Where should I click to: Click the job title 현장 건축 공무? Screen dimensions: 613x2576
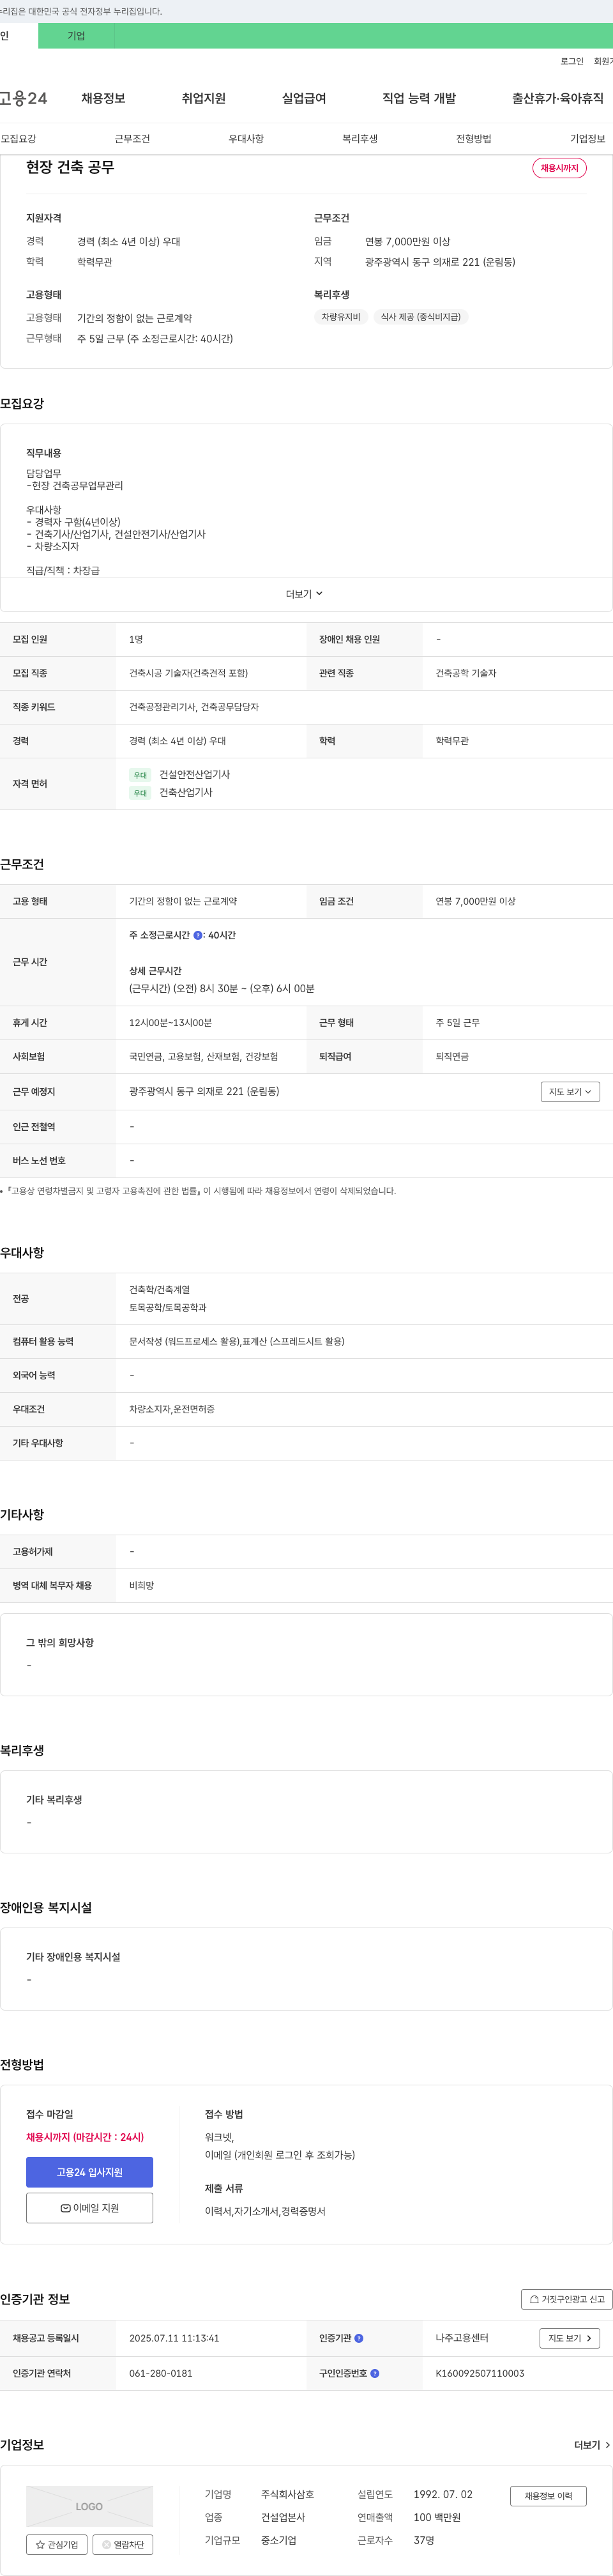(70, 167)
